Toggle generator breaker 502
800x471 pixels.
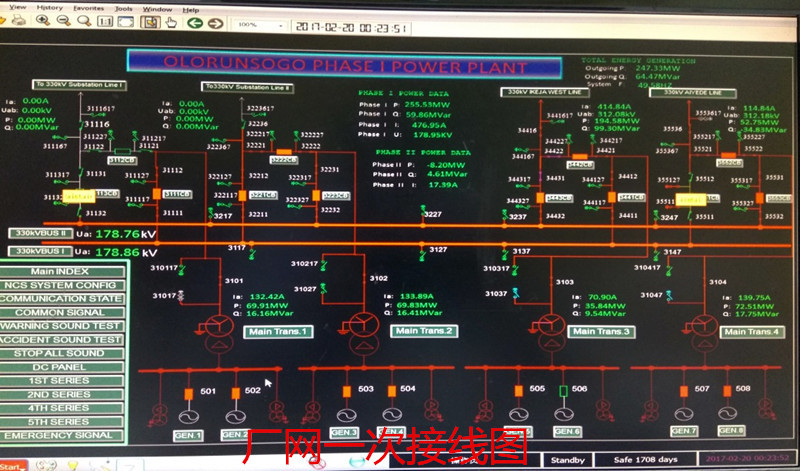pos(236,393)
